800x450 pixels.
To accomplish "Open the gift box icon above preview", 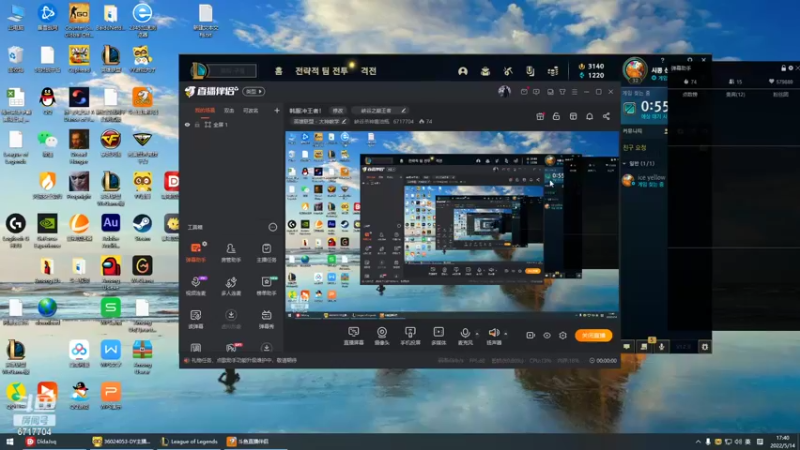I will [540, 116].
